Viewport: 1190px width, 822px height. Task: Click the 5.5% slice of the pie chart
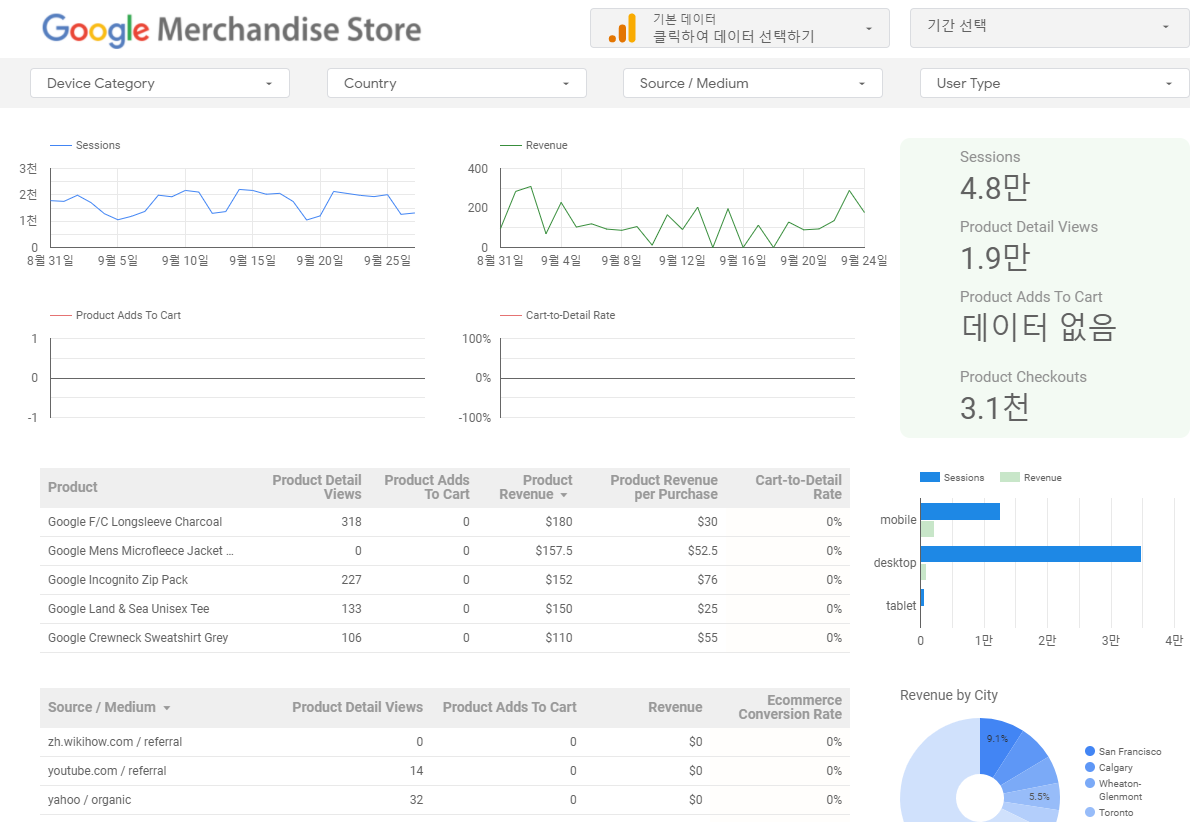pos(1037,797)
